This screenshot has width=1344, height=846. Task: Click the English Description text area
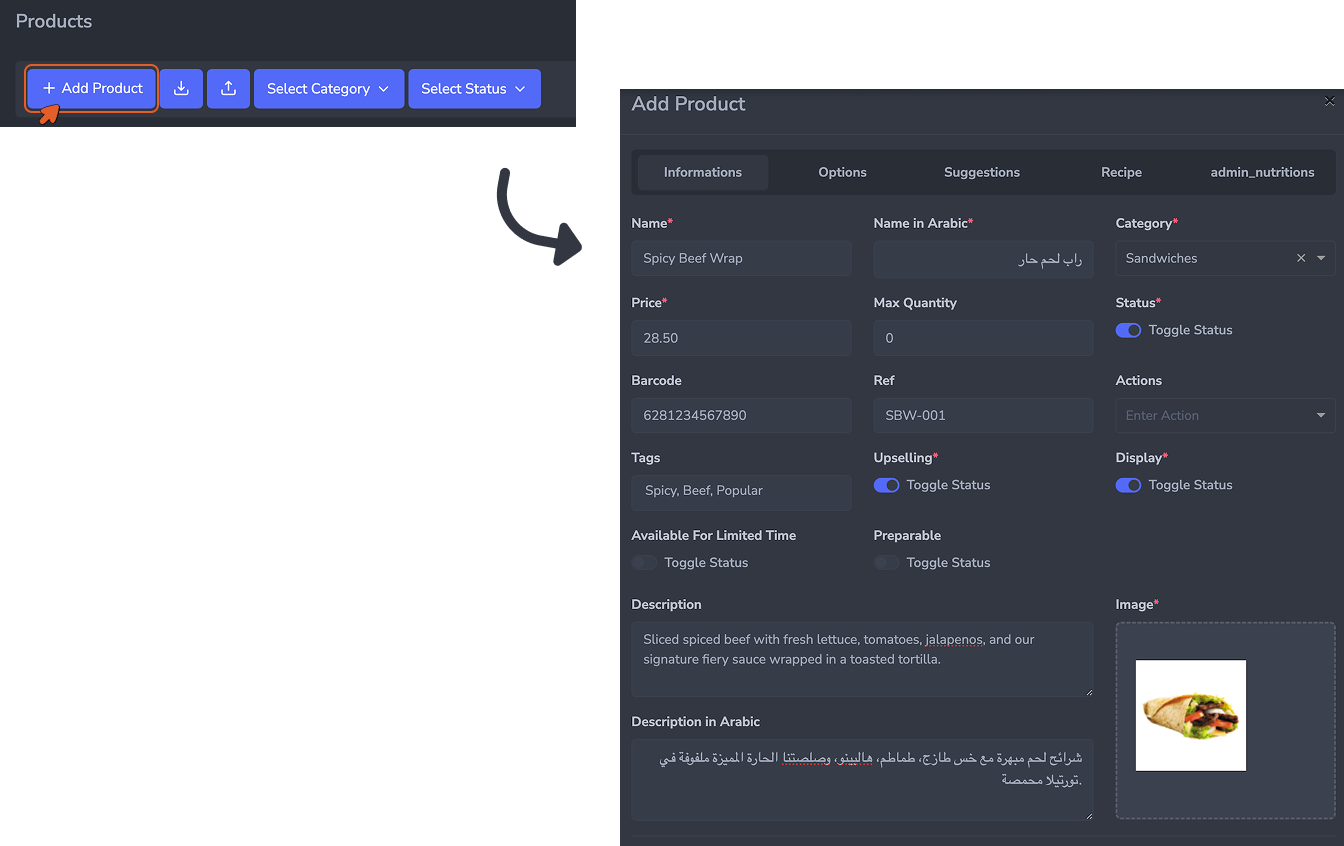(863, 659)
